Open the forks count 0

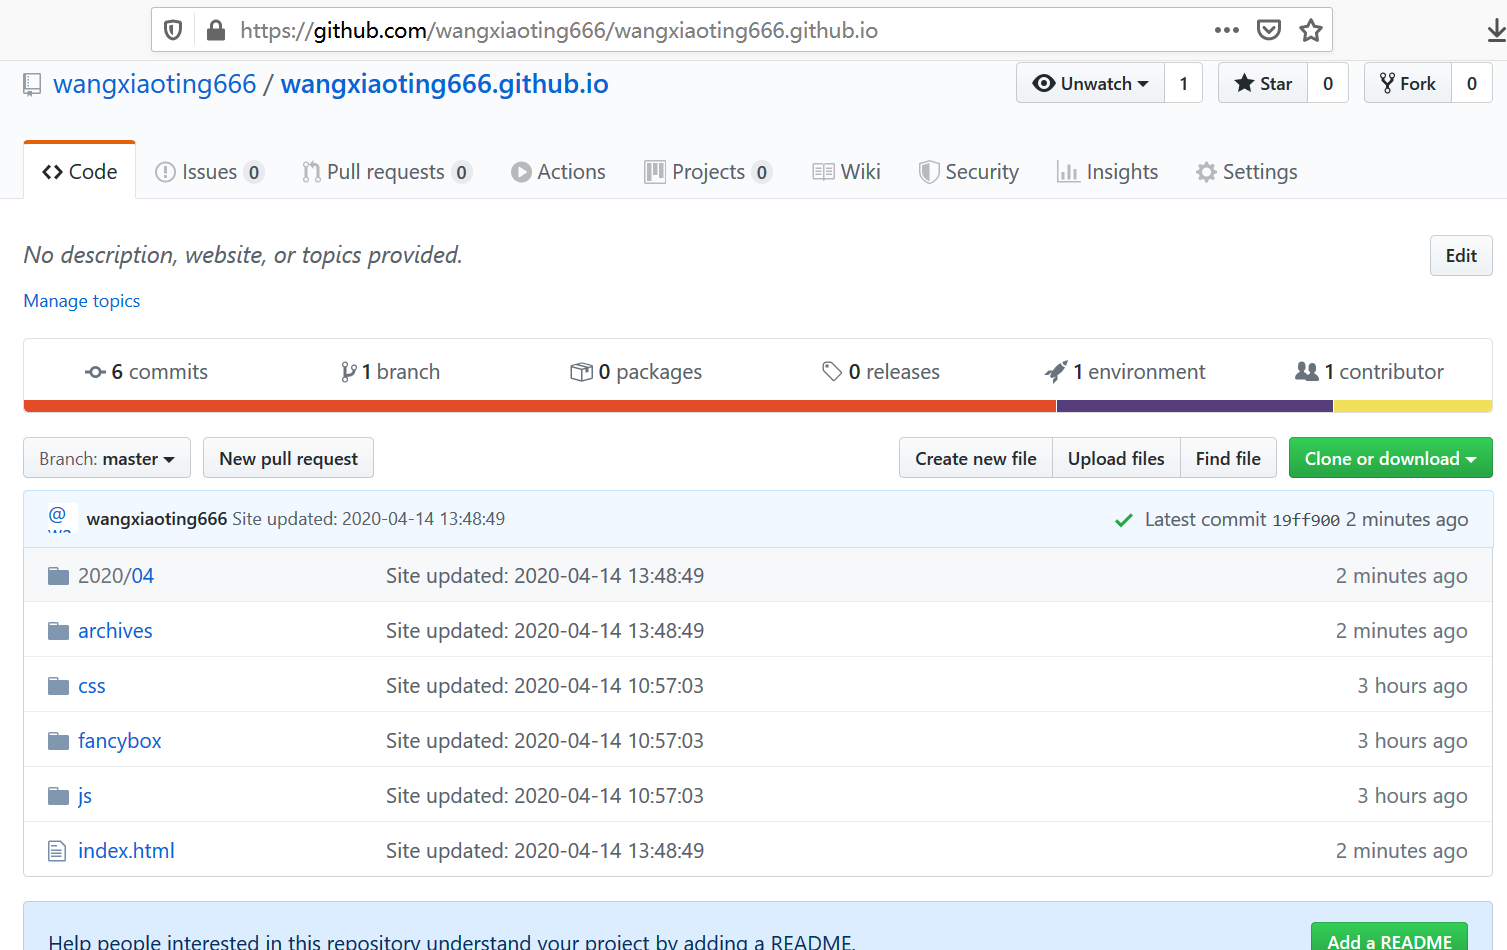point(1472,83)
